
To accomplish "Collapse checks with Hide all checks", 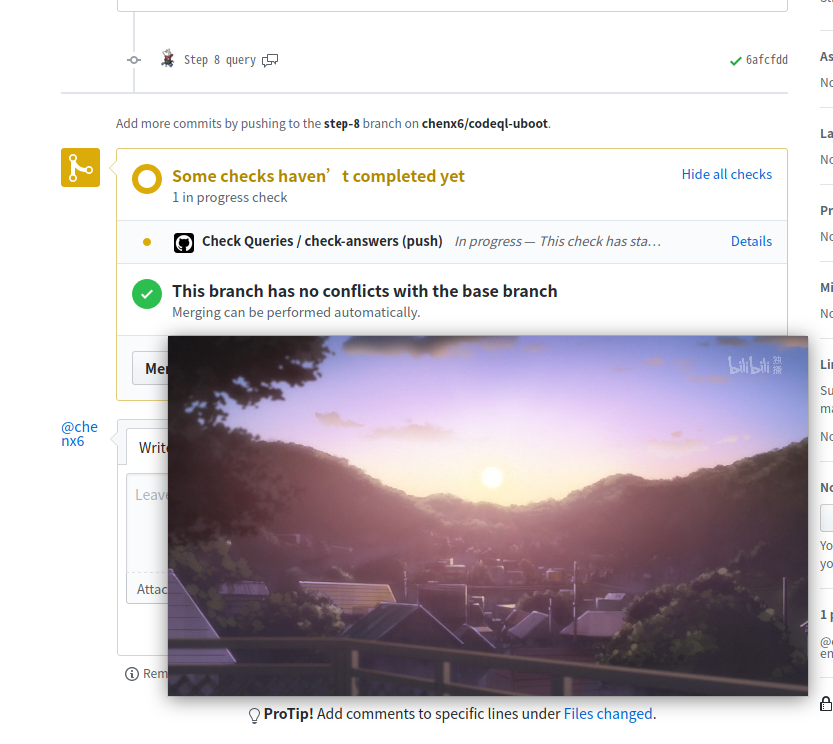I will click(726, 174).
